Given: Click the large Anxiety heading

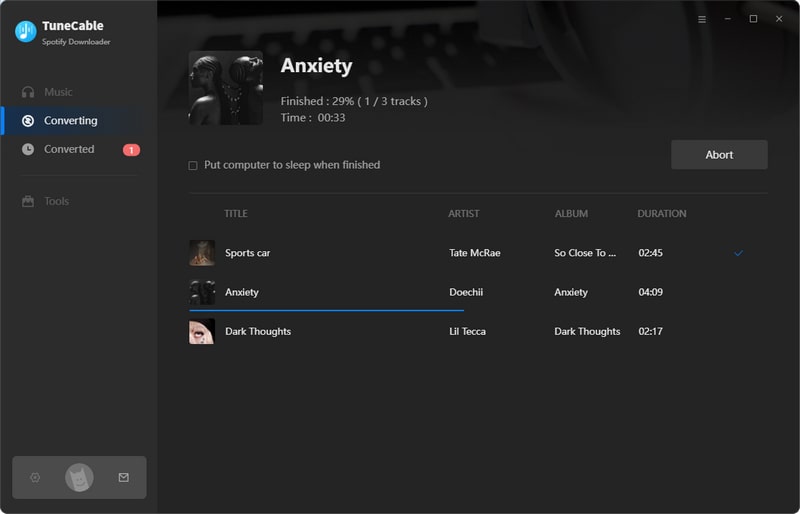Looking at the screenshot, I should pos(316,65).
